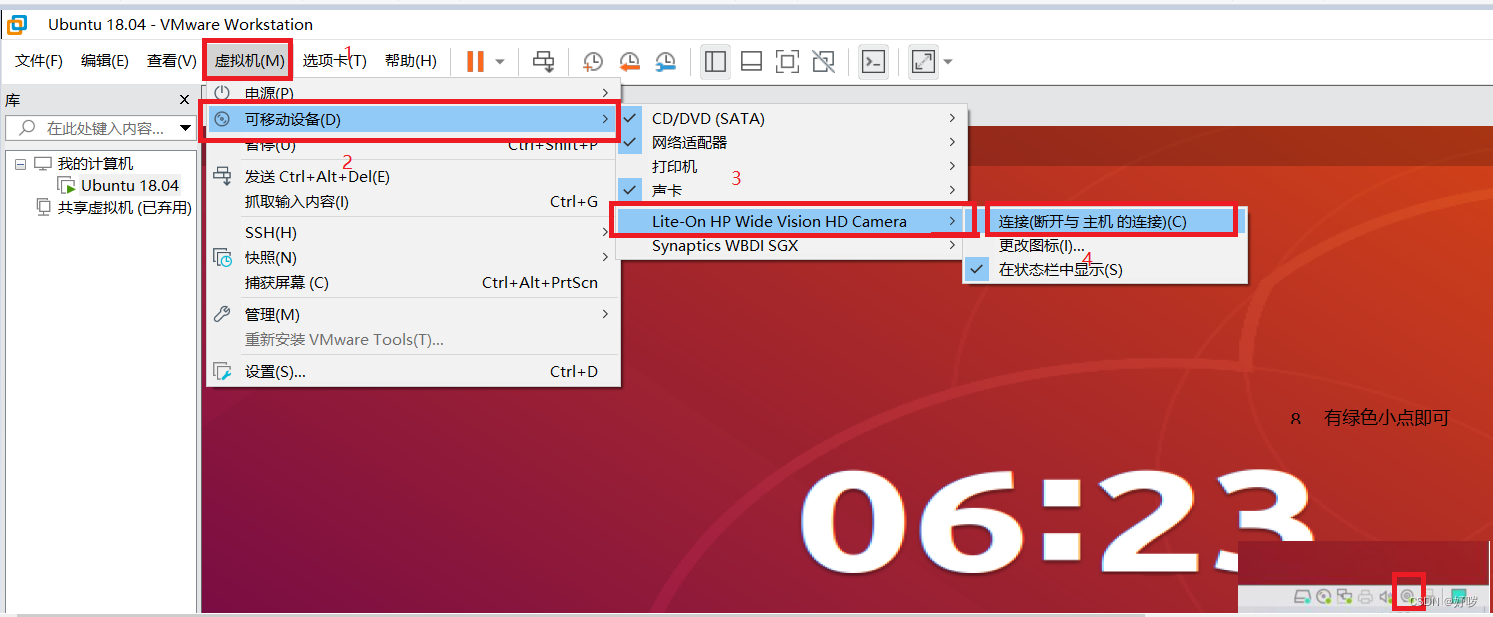
Task: Focus the 在此处键入内容 search field
Action: click(x=100, y=128)
